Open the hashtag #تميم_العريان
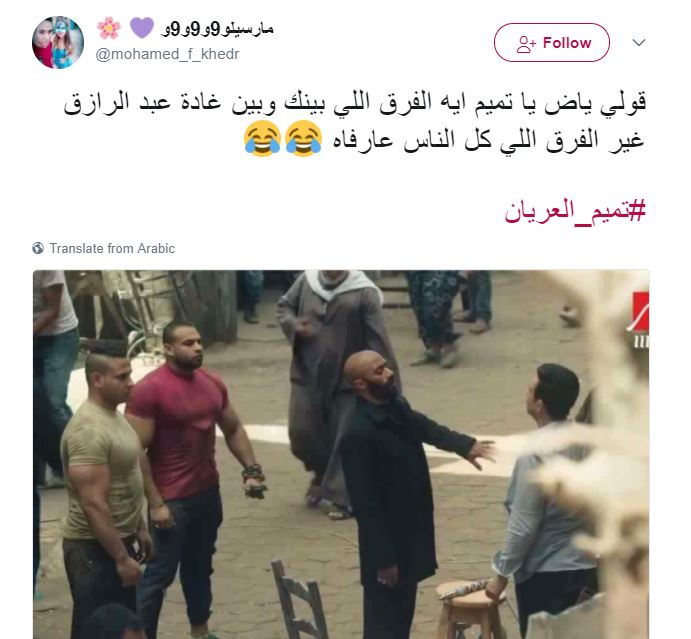The height and width of the screenshot is (639, 691). pyautogui.click(x=575, y=211)
